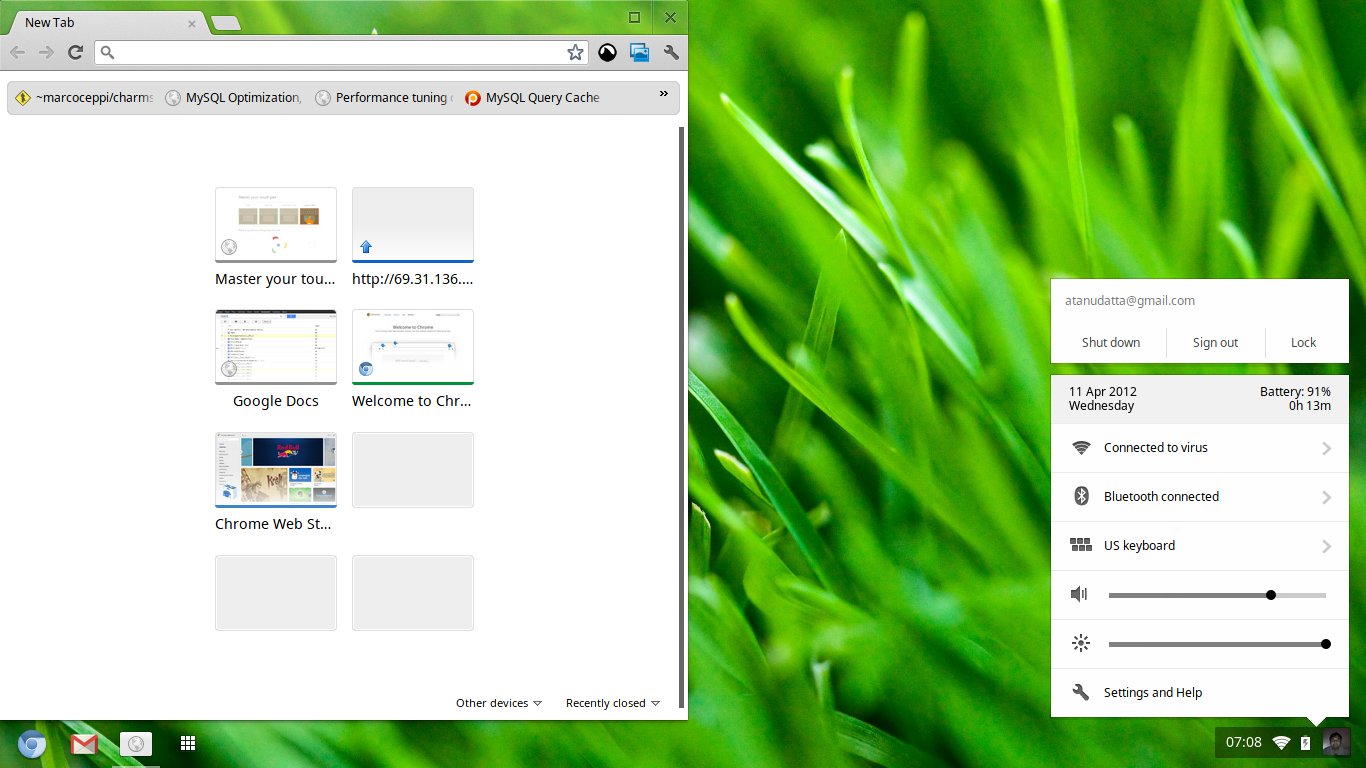The image size is (1366, 768).
Task: Open the apps grid launcher
Action: pos(187,743)
